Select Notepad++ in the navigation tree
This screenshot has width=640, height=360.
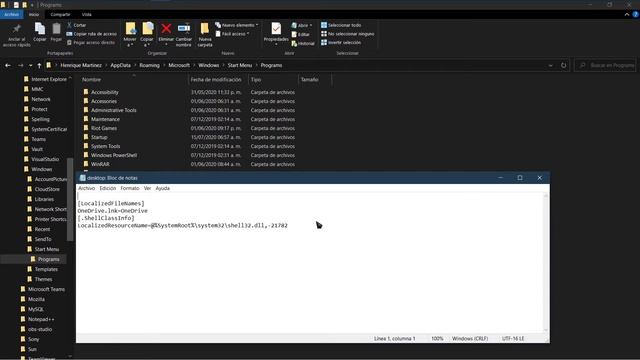[x=41, y=319]
